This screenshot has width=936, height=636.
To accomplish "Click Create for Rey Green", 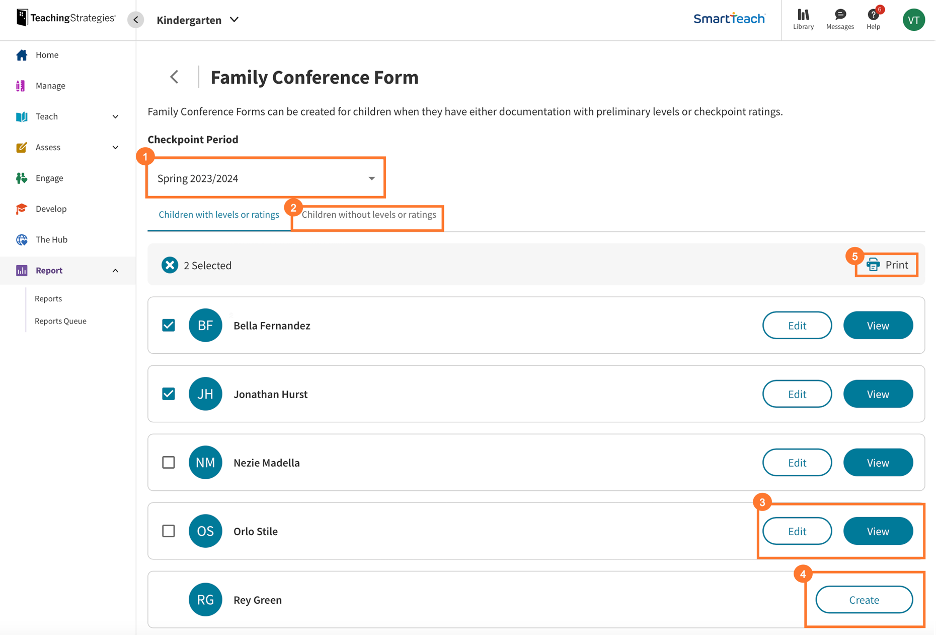I will pos(862,599).
